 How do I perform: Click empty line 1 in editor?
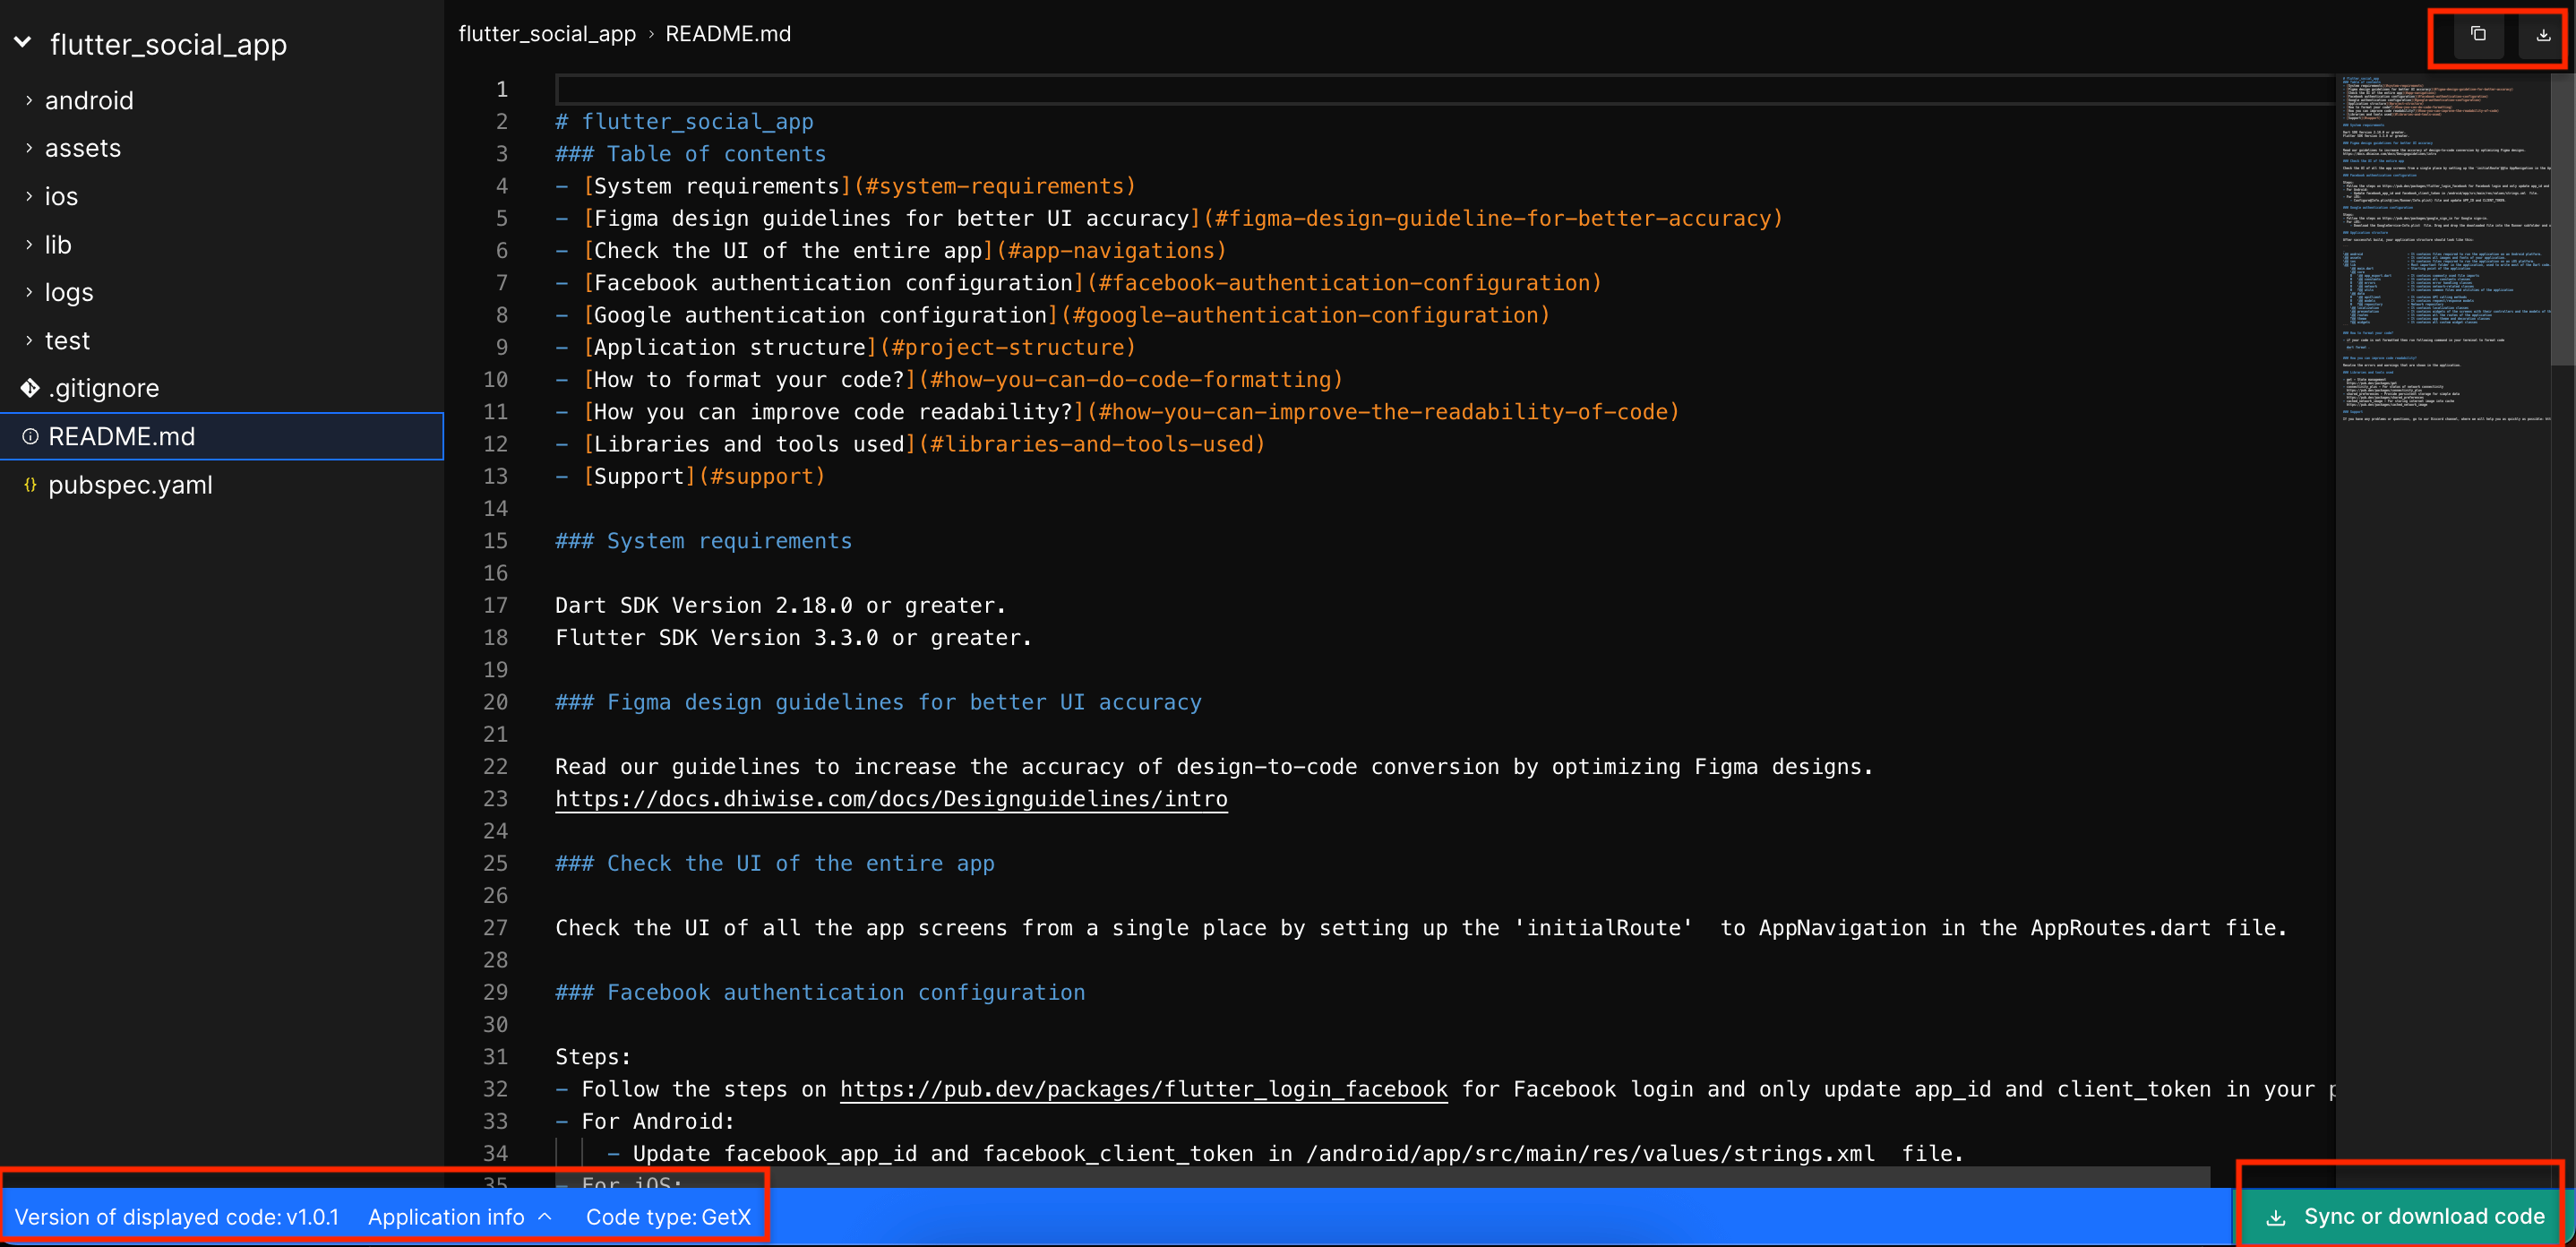[1445, 89]
